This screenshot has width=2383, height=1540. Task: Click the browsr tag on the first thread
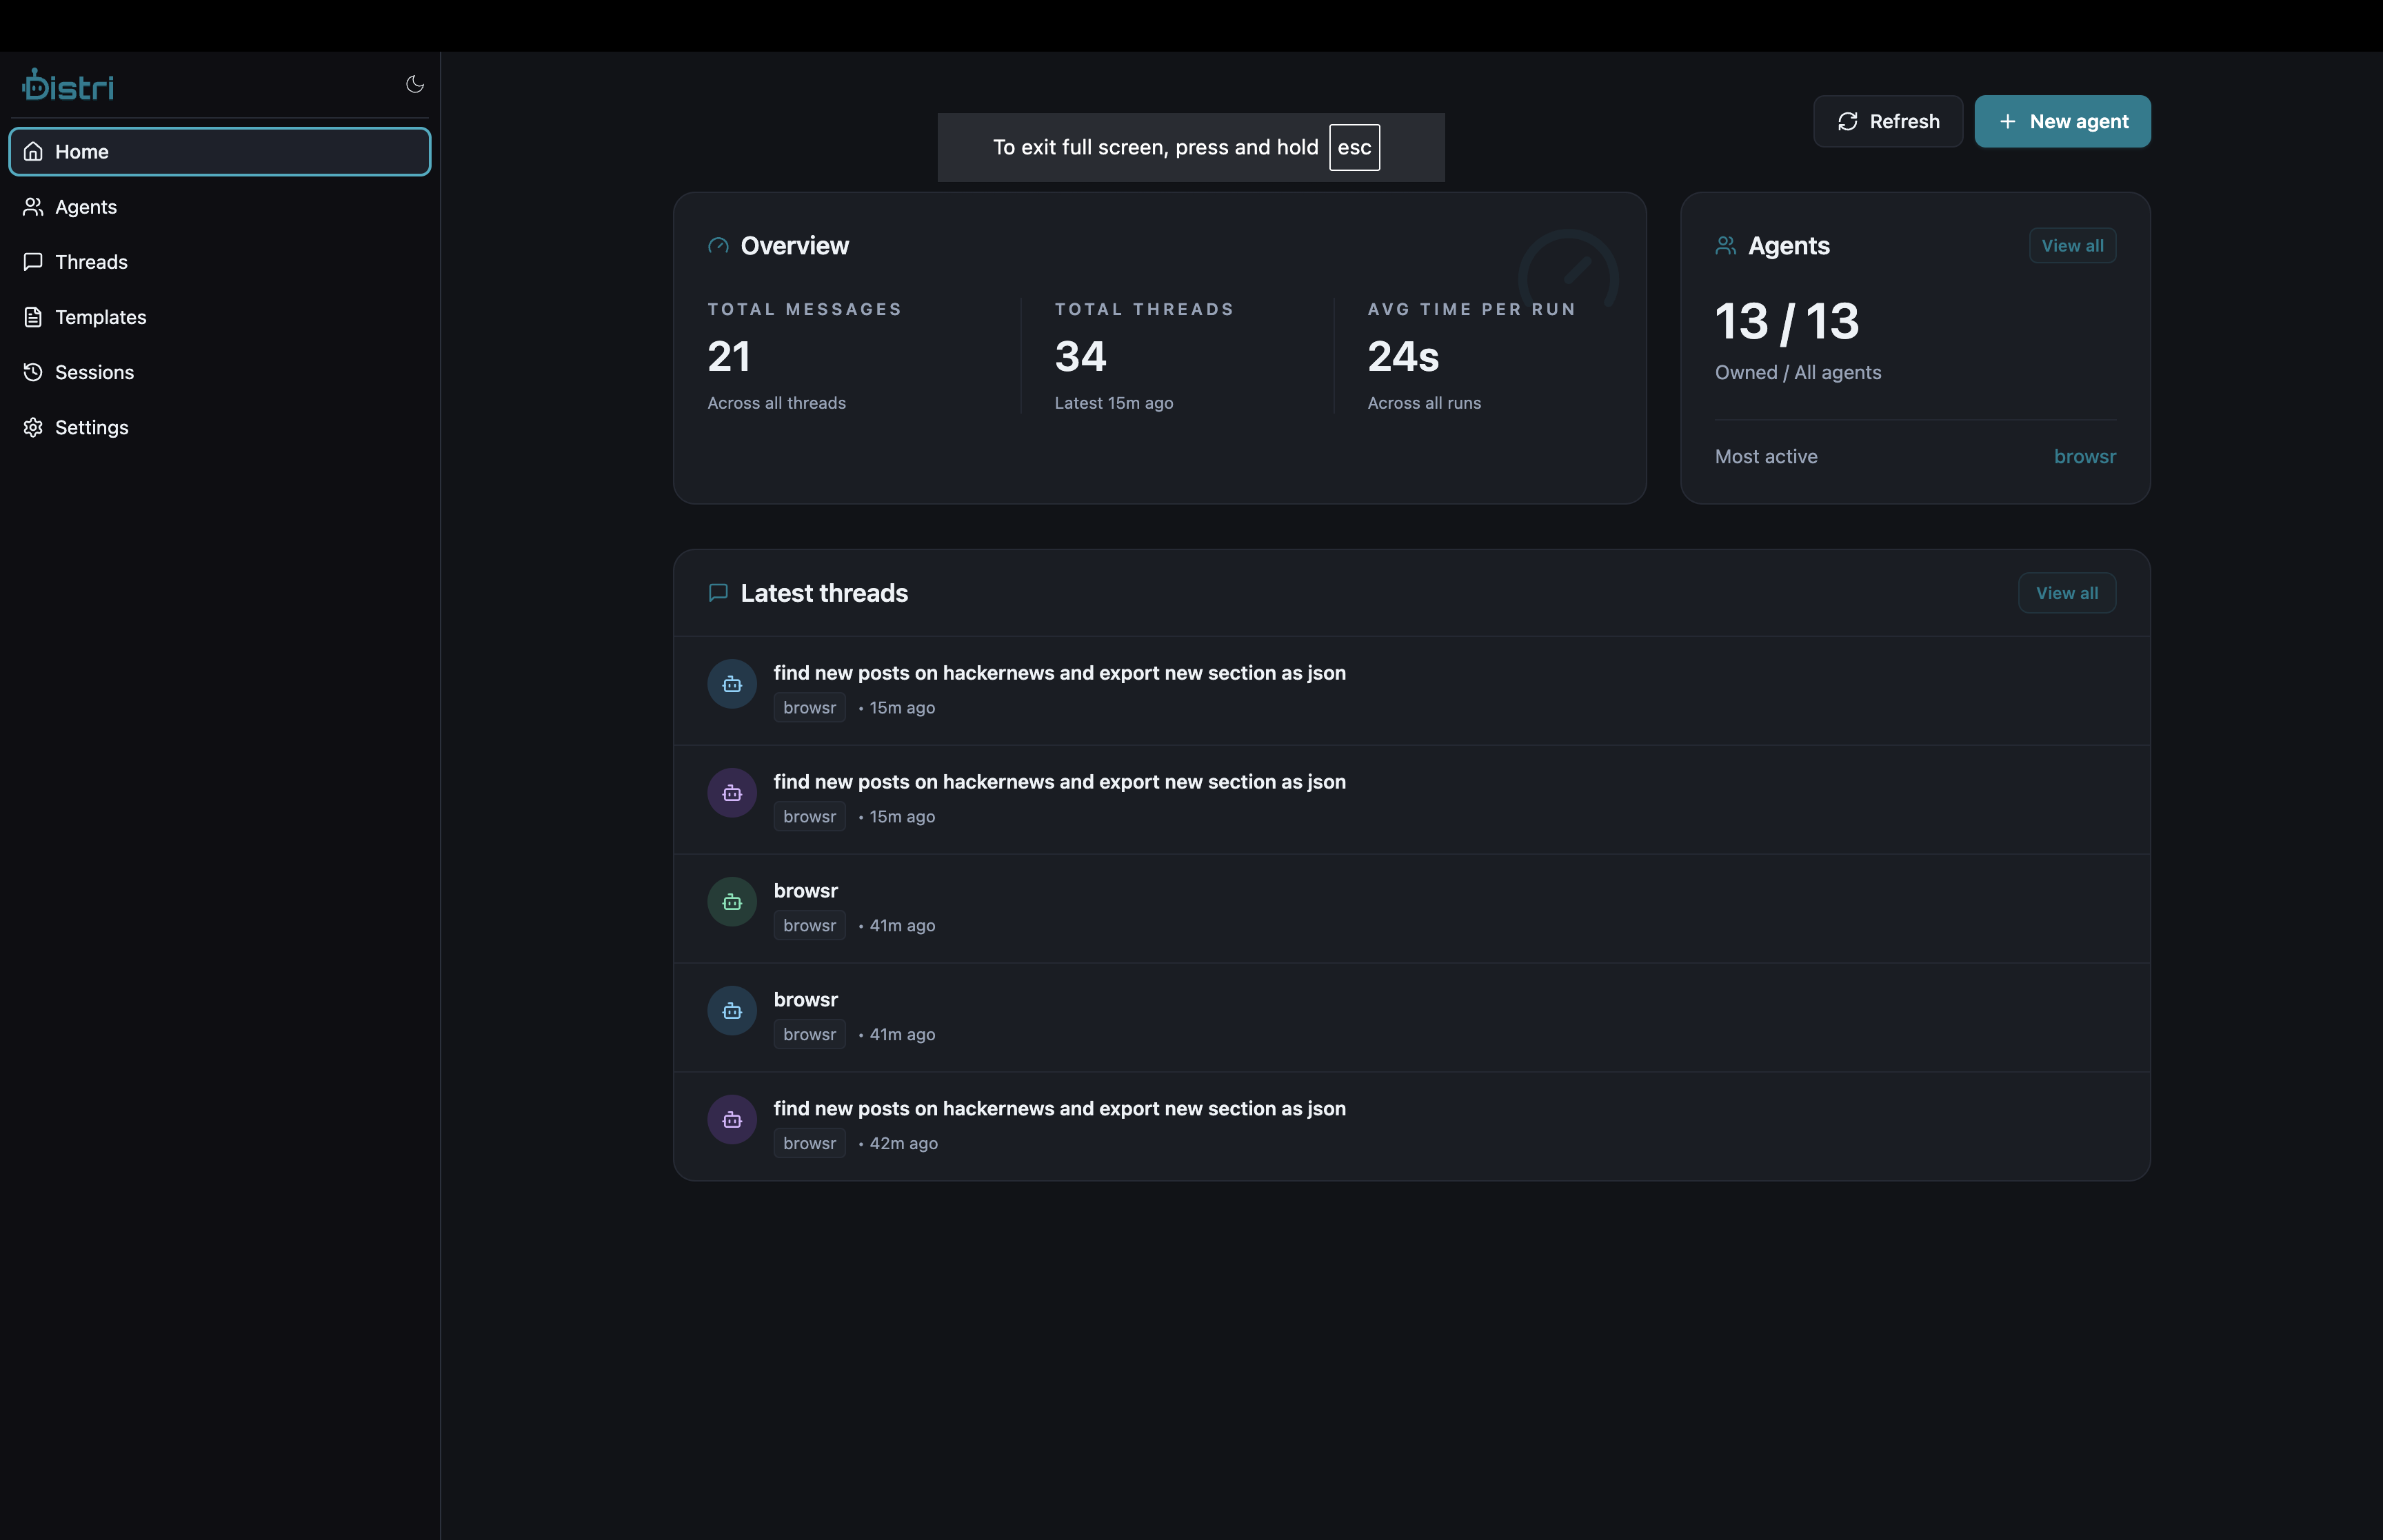808,707
